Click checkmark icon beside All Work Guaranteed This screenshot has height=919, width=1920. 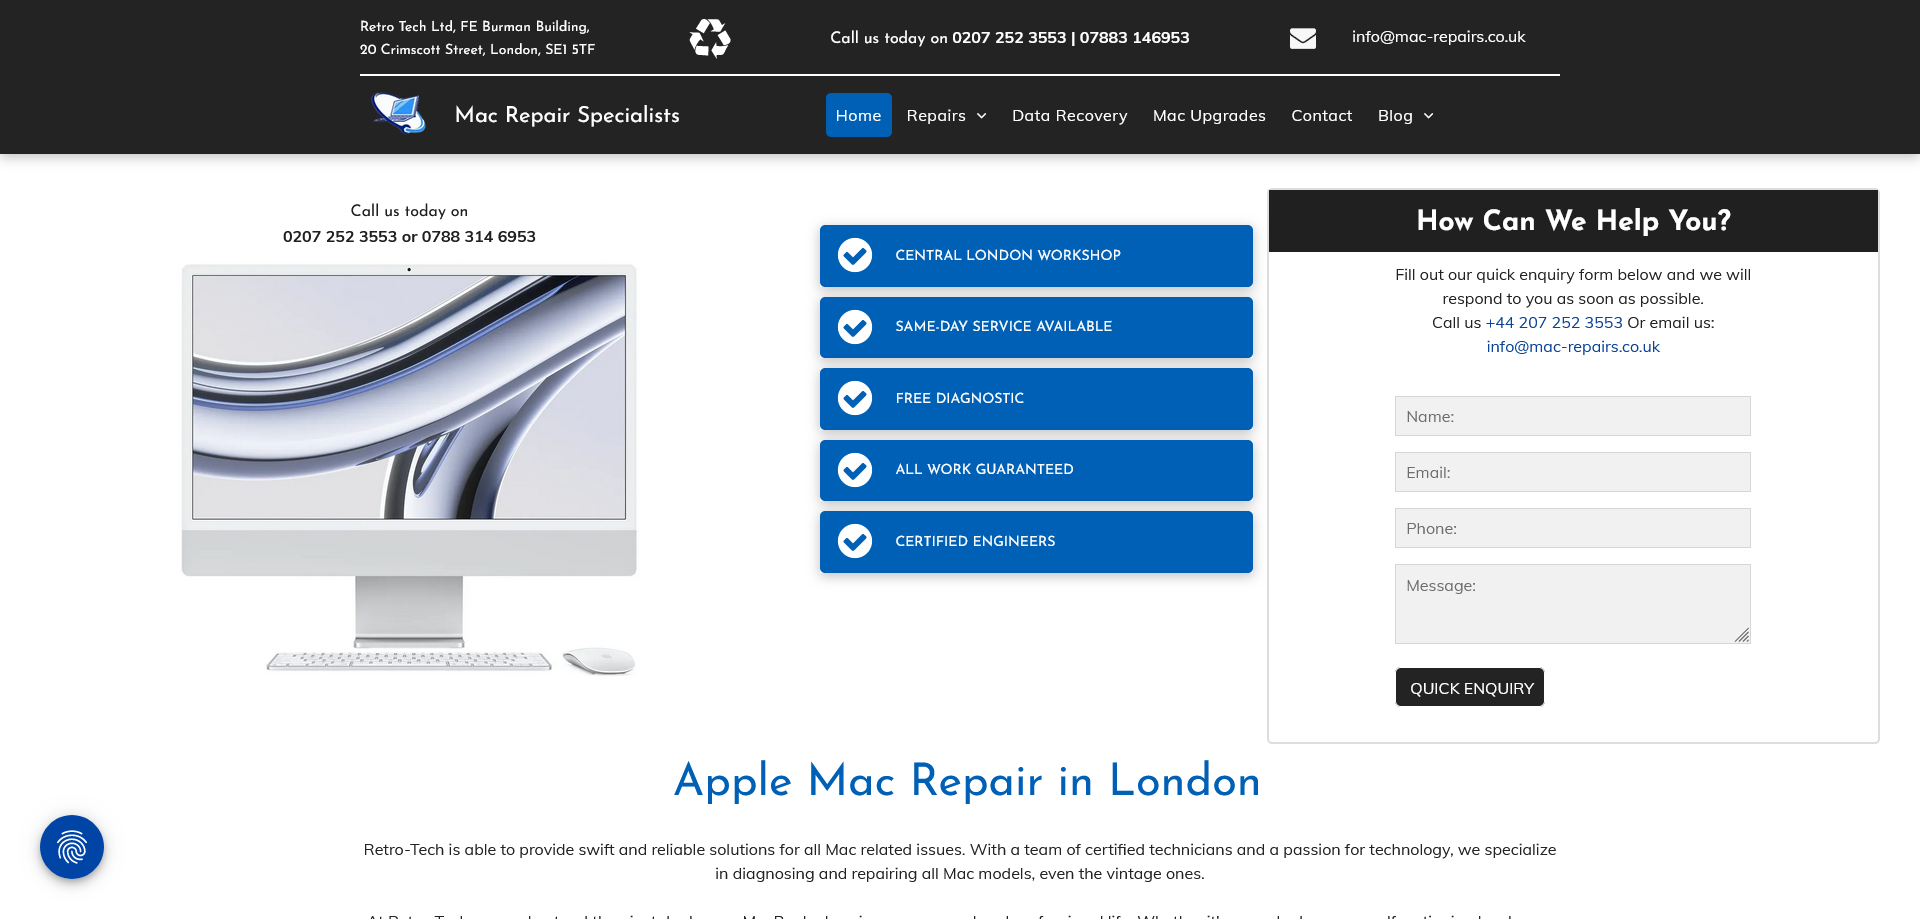(x=855, y=470)
